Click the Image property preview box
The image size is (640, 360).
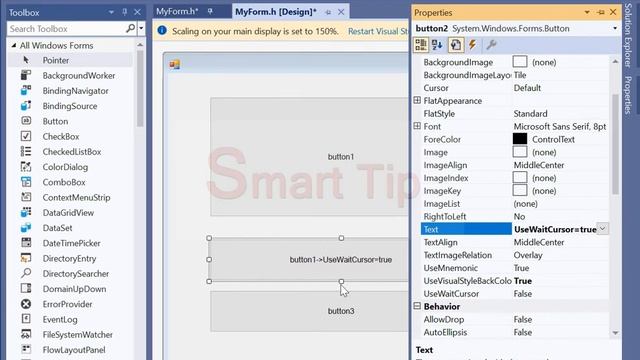[520, 152]
